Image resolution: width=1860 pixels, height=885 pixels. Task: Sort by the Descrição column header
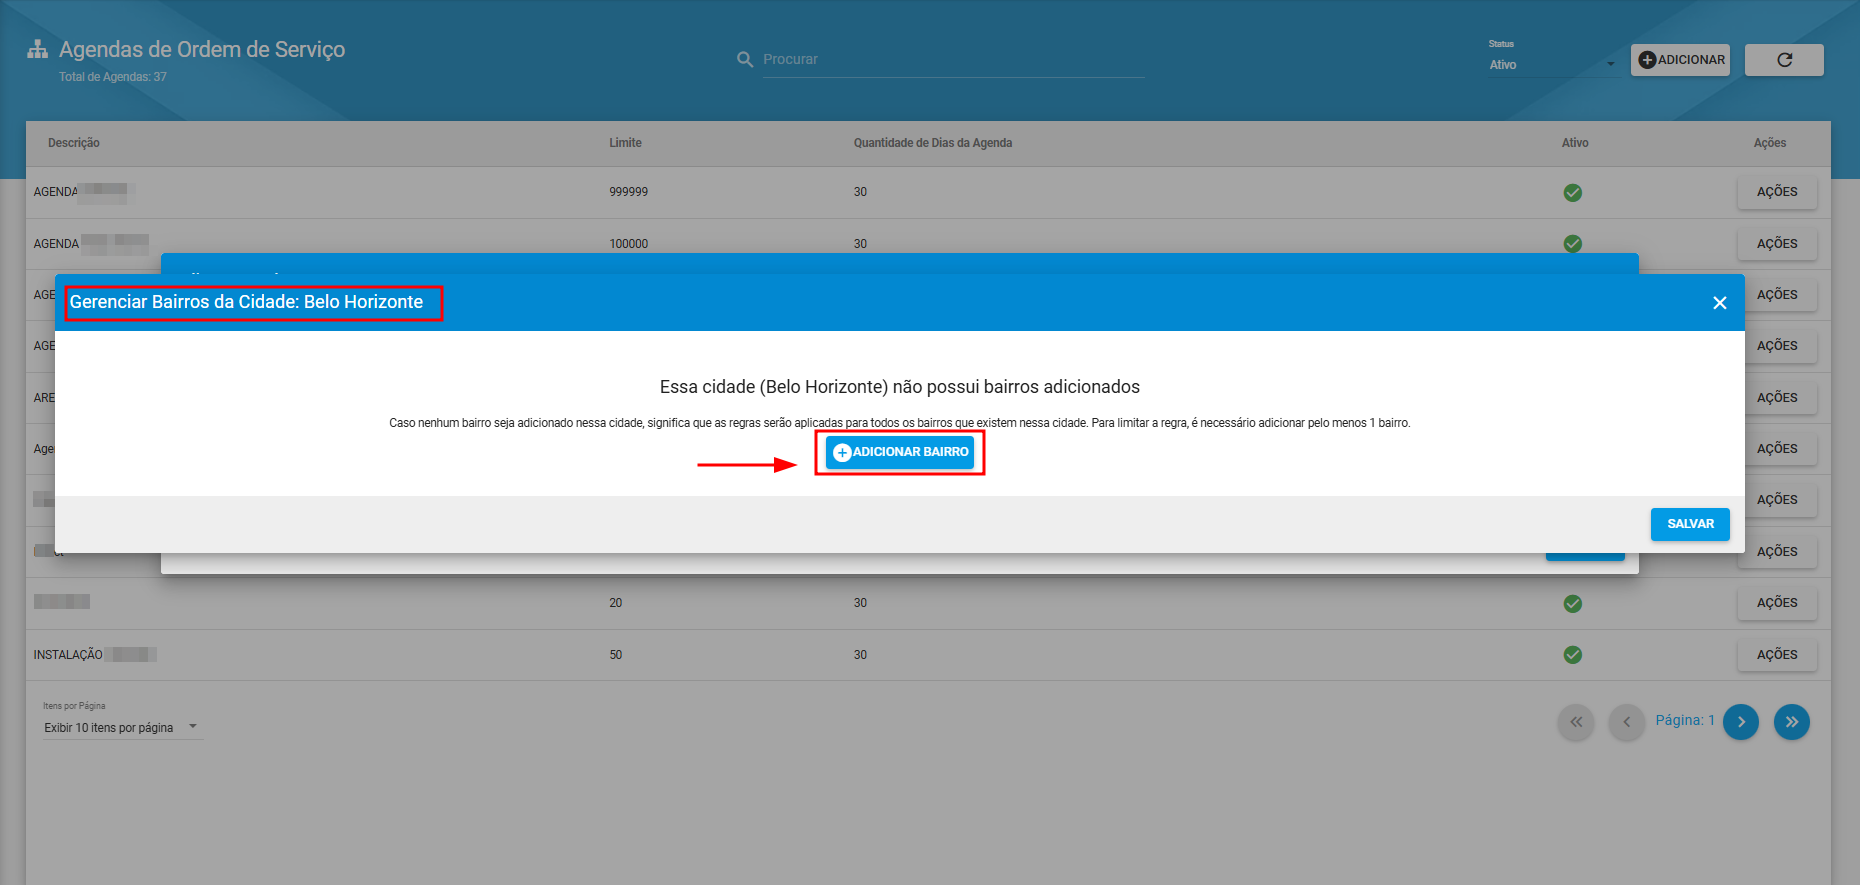(x=74, y=143)
